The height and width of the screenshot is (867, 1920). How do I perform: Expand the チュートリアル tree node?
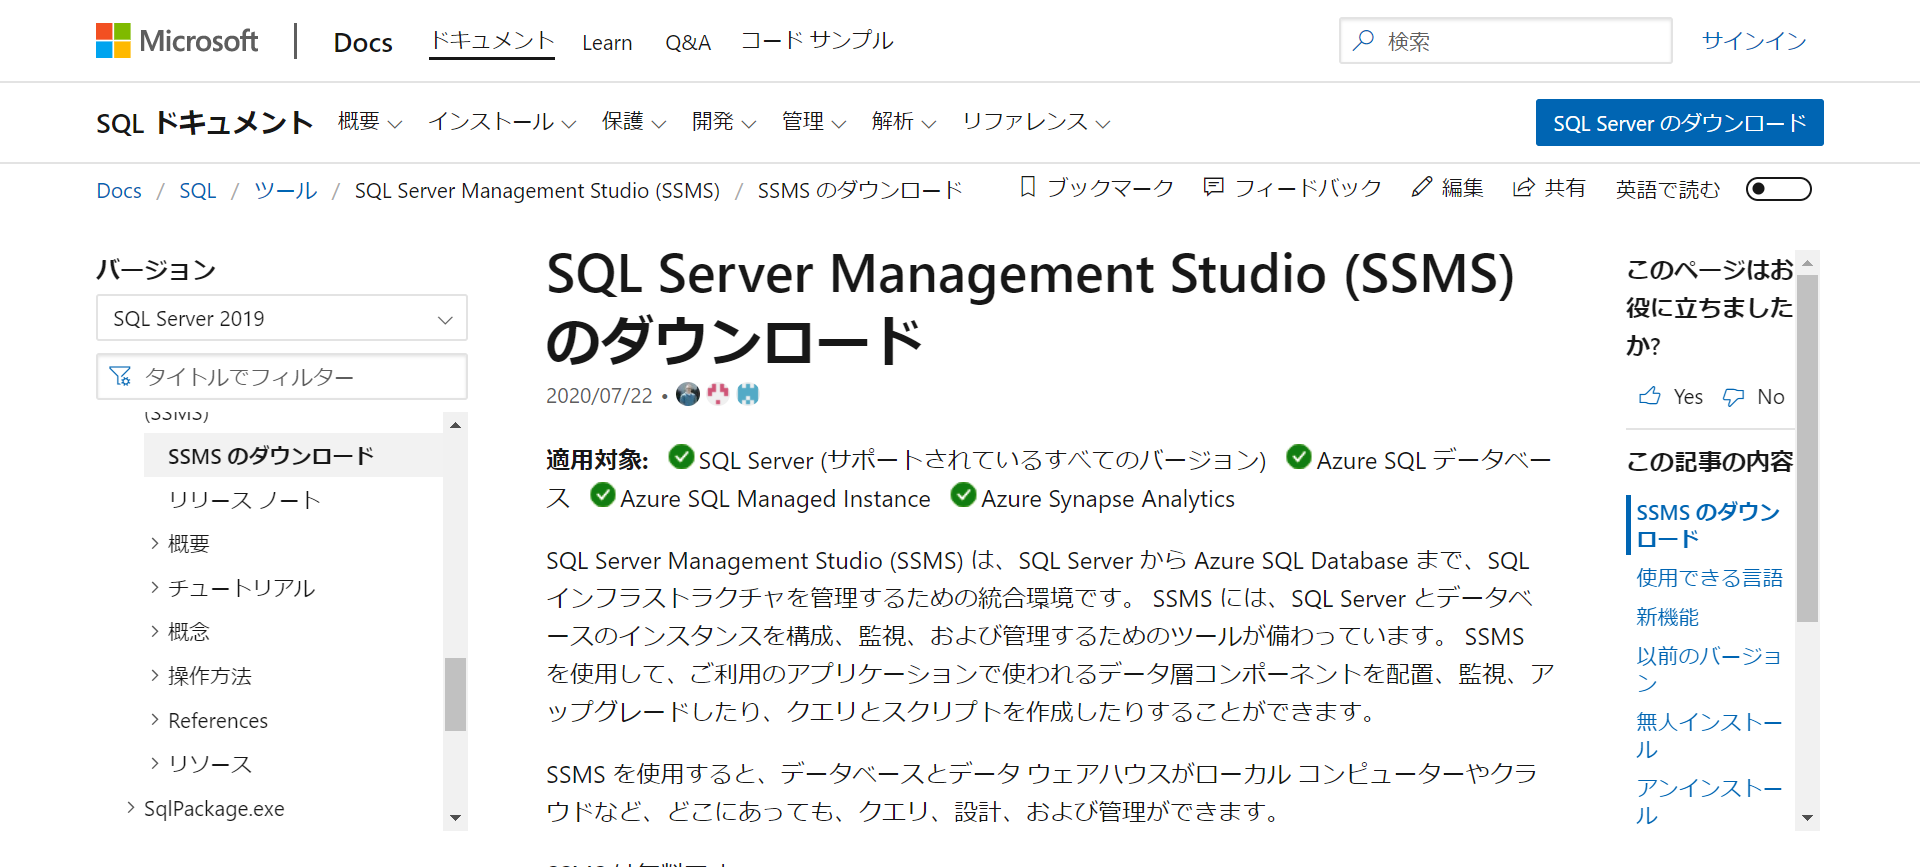point(155,587)
